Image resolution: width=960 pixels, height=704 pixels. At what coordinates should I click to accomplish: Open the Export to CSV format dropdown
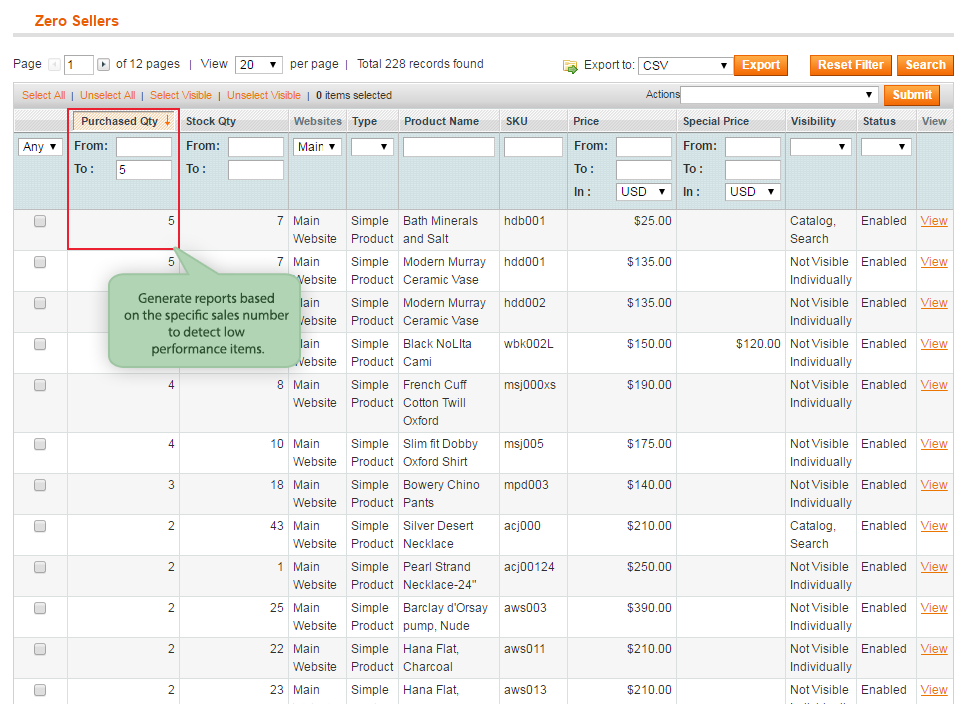tap(685, 66)
